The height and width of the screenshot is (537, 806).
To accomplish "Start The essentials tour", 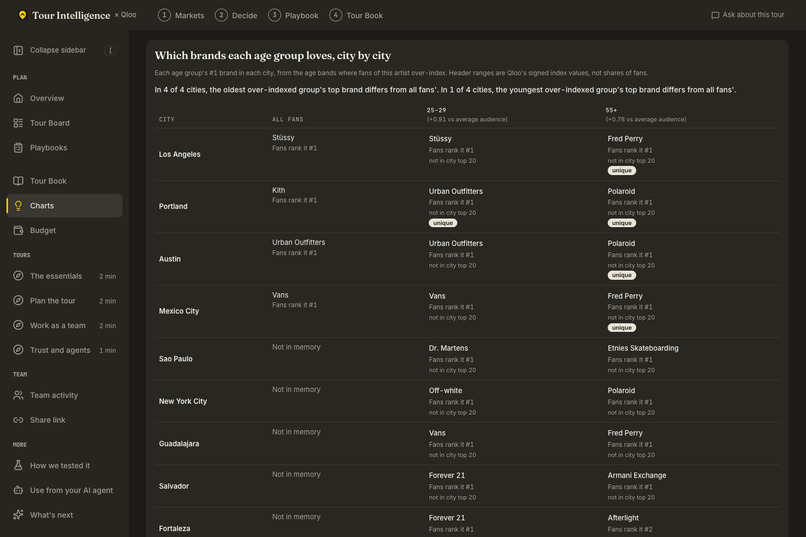I will pos(65,276).
